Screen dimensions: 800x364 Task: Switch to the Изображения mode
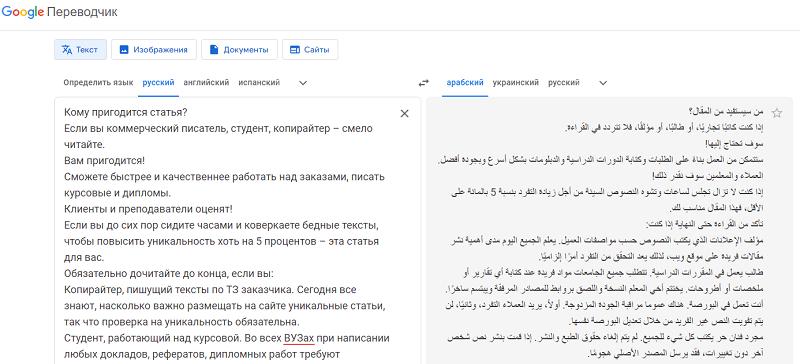click(153, 50)
